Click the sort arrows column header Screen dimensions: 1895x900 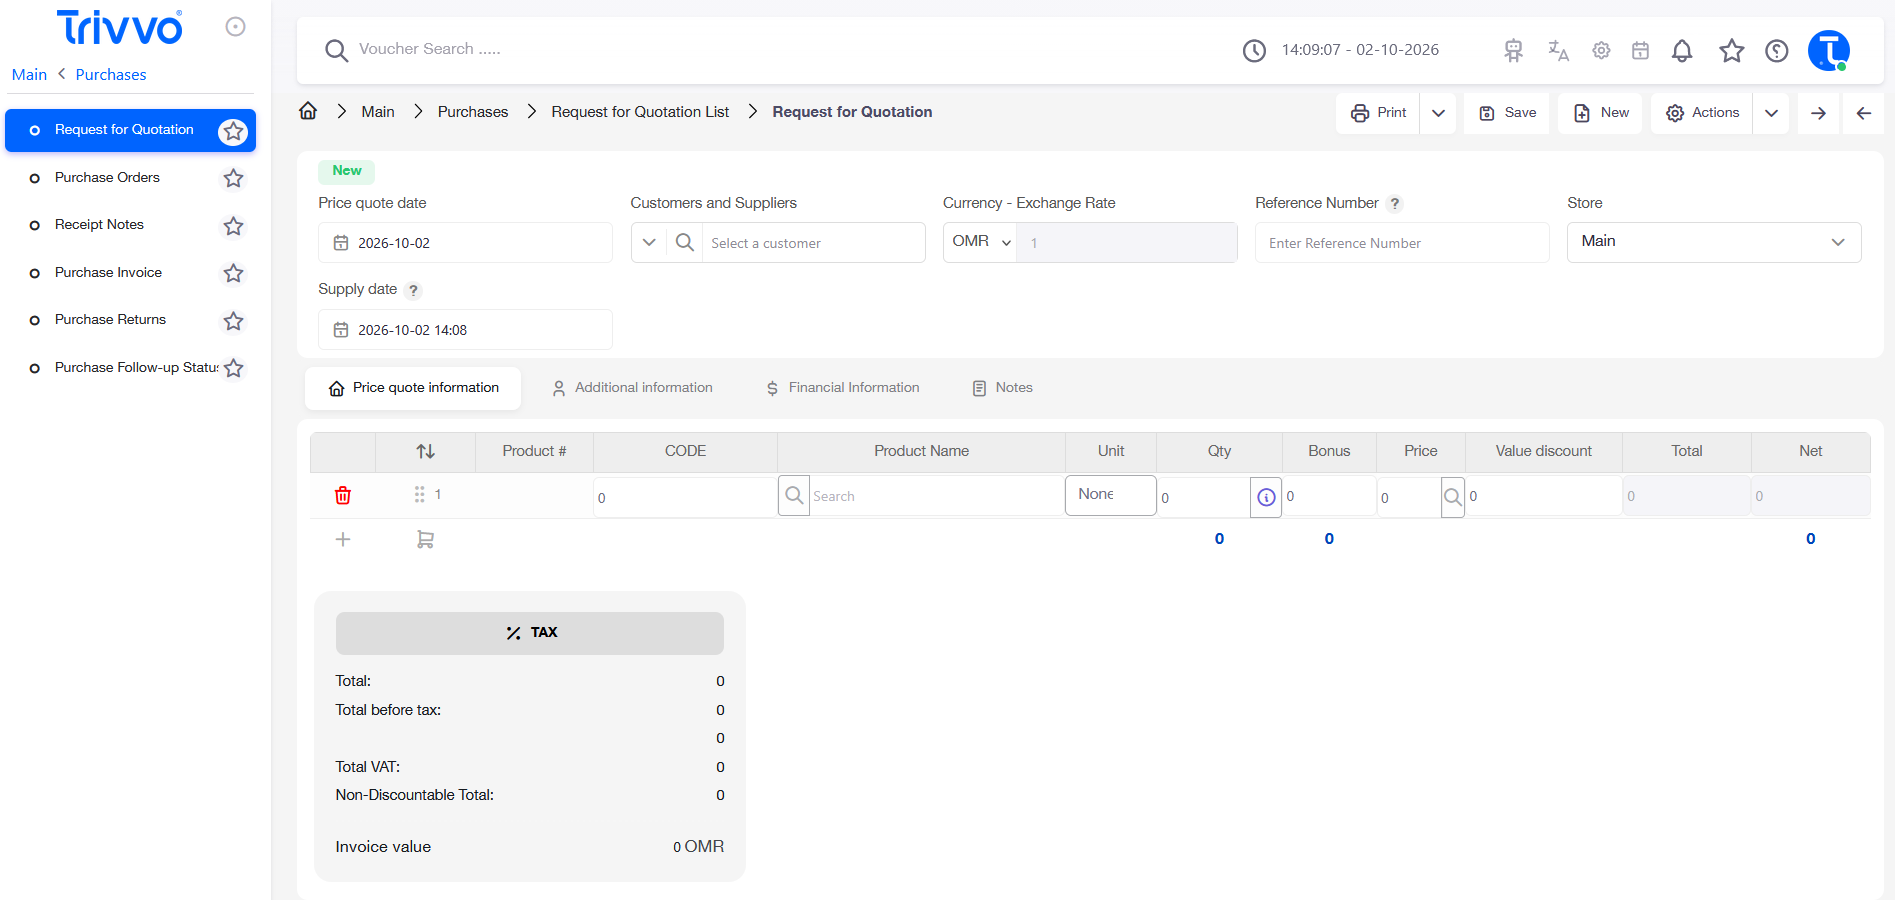[x=425, y=451]
